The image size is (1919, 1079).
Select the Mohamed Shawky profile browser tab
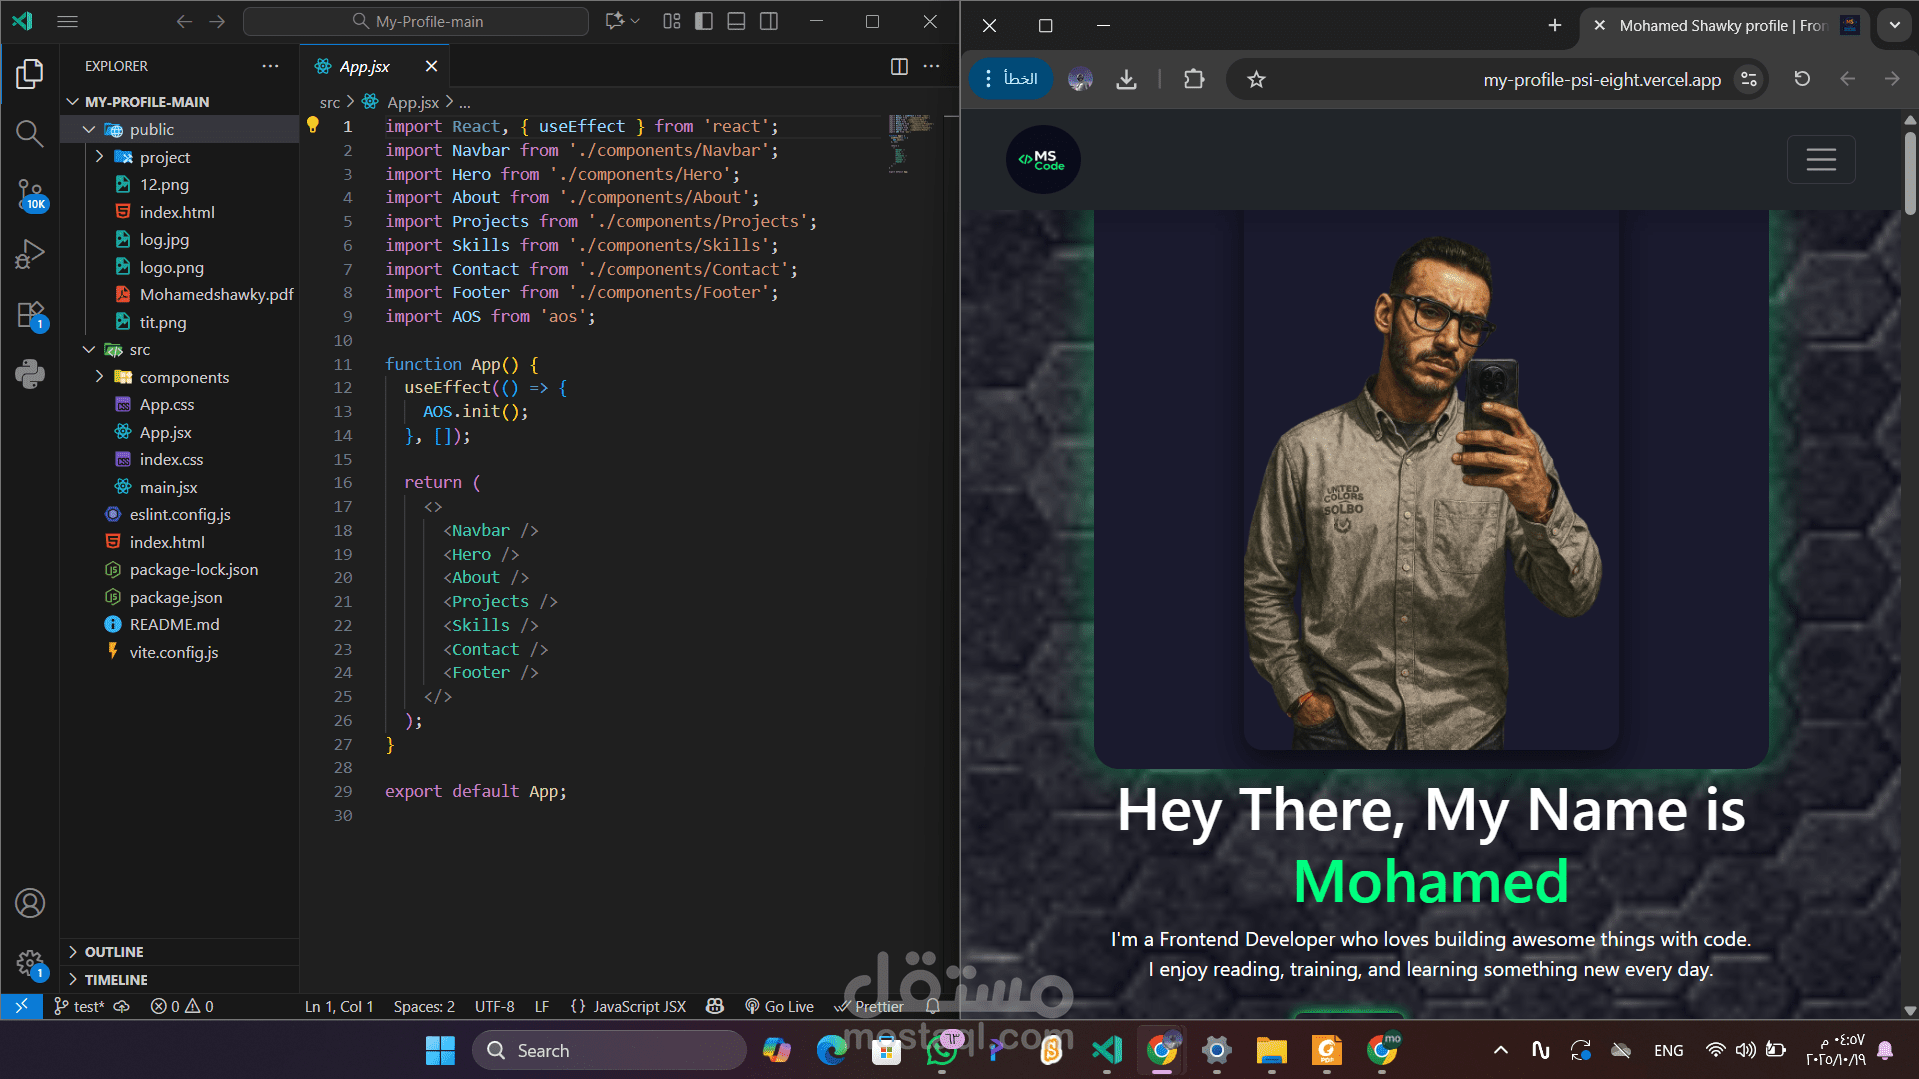click(1722, 26)
